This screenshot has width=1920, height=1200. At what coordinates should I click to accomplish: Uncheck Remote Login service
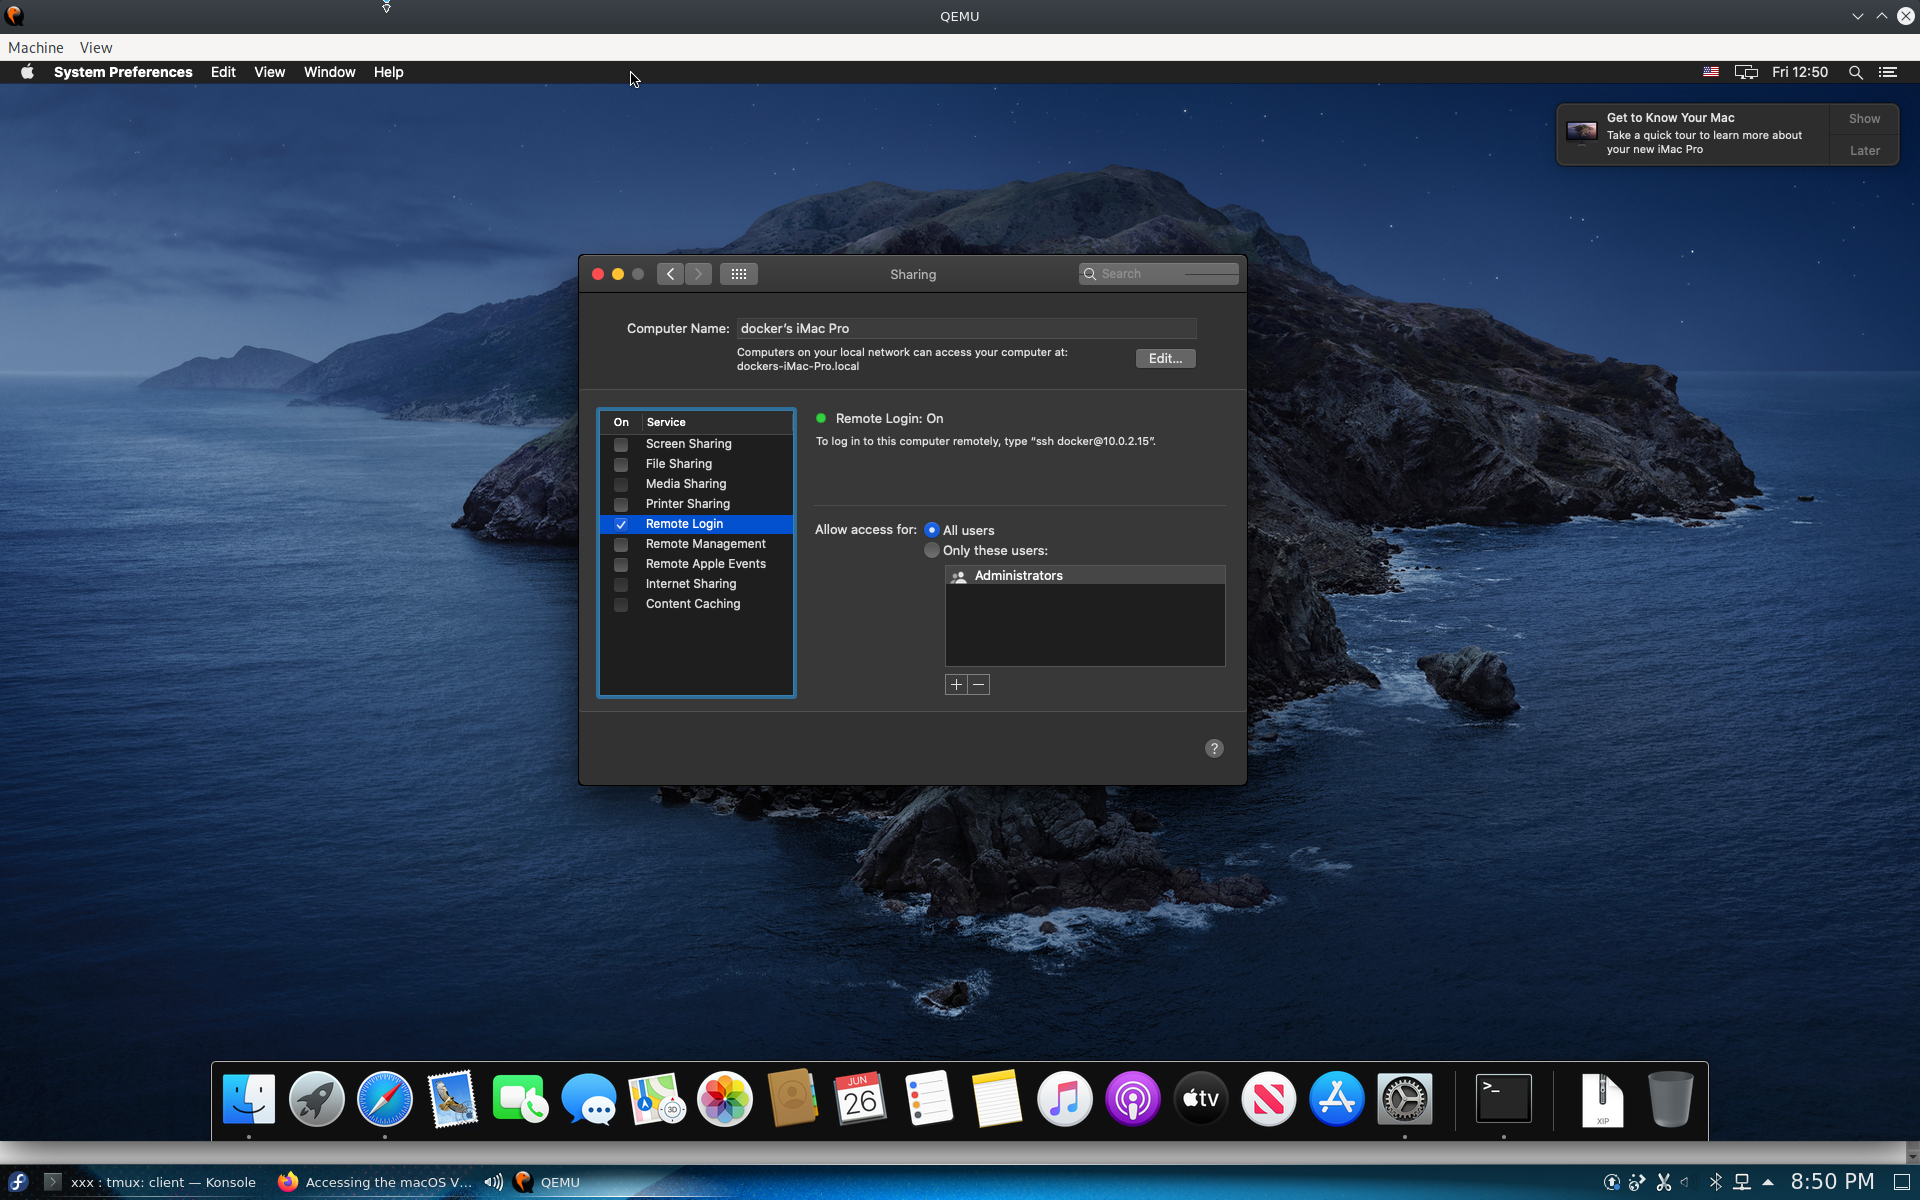click(x=621, y=524)
